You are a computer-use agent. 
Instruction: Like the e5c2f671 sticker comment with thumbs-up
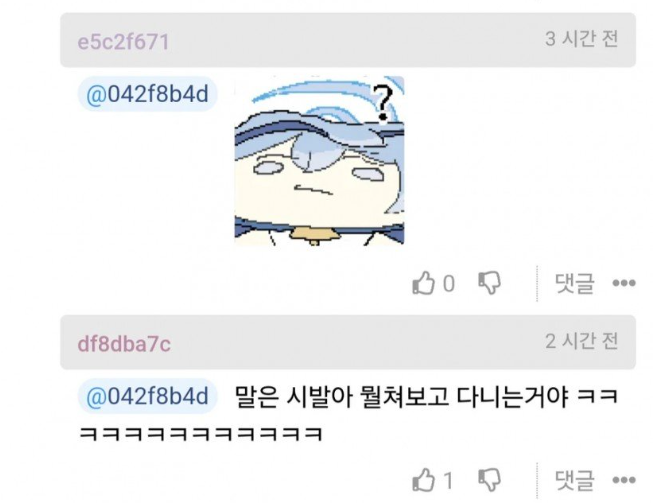pos(423,283)
